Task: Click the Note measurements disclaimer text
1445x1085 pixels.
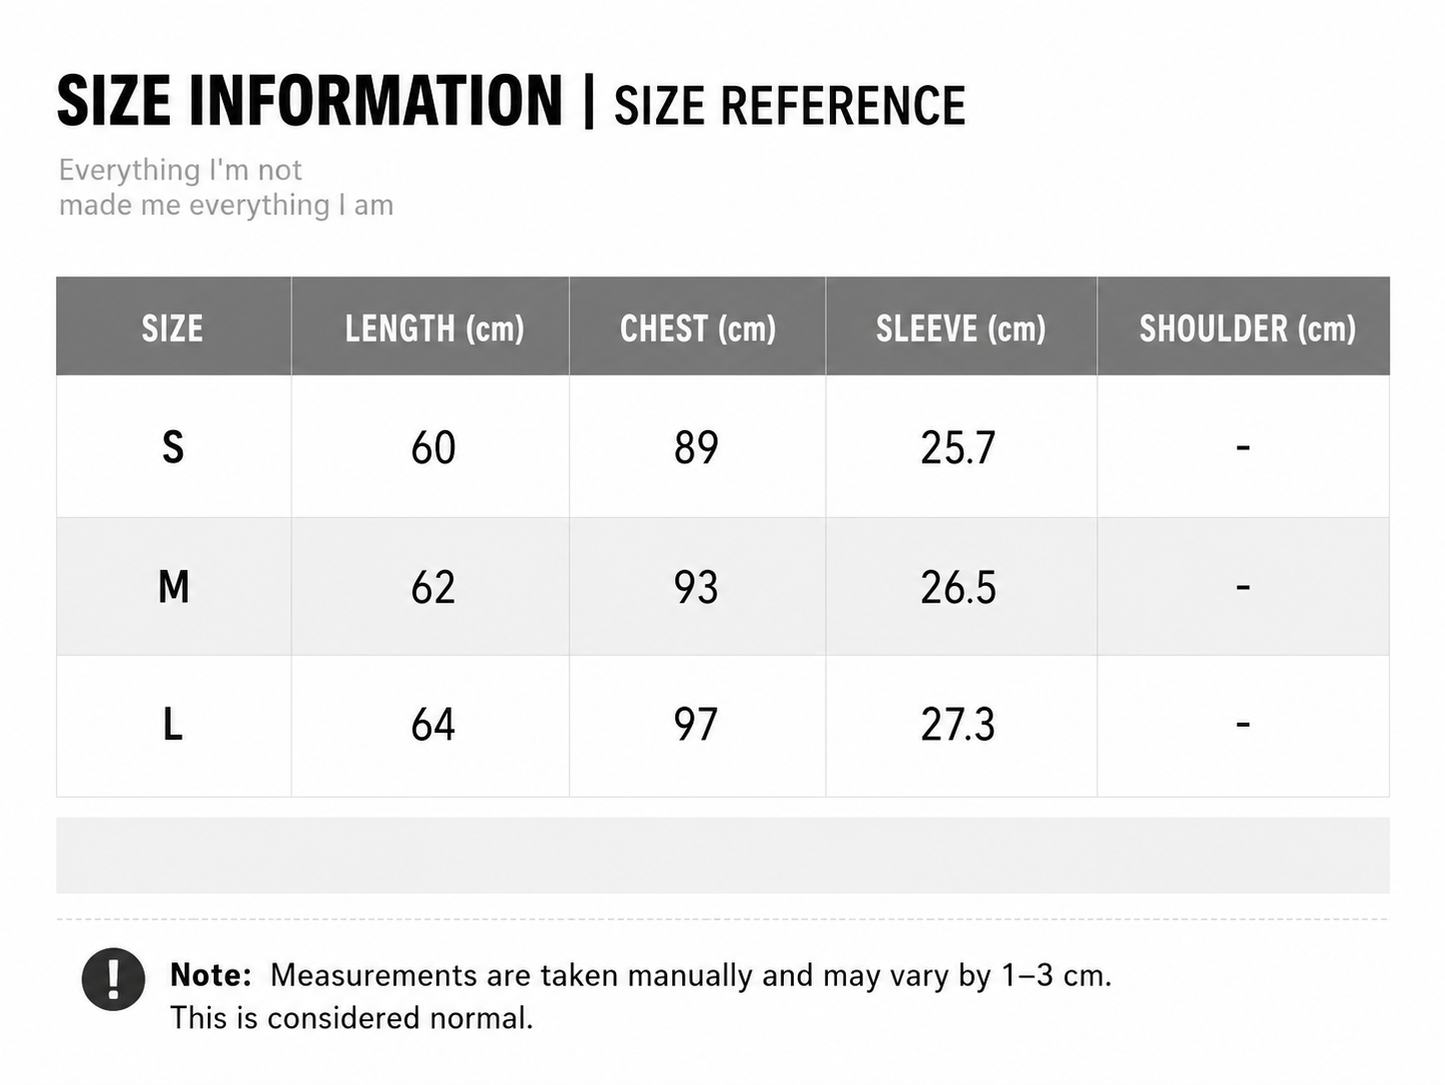Action: click(641, 996)
